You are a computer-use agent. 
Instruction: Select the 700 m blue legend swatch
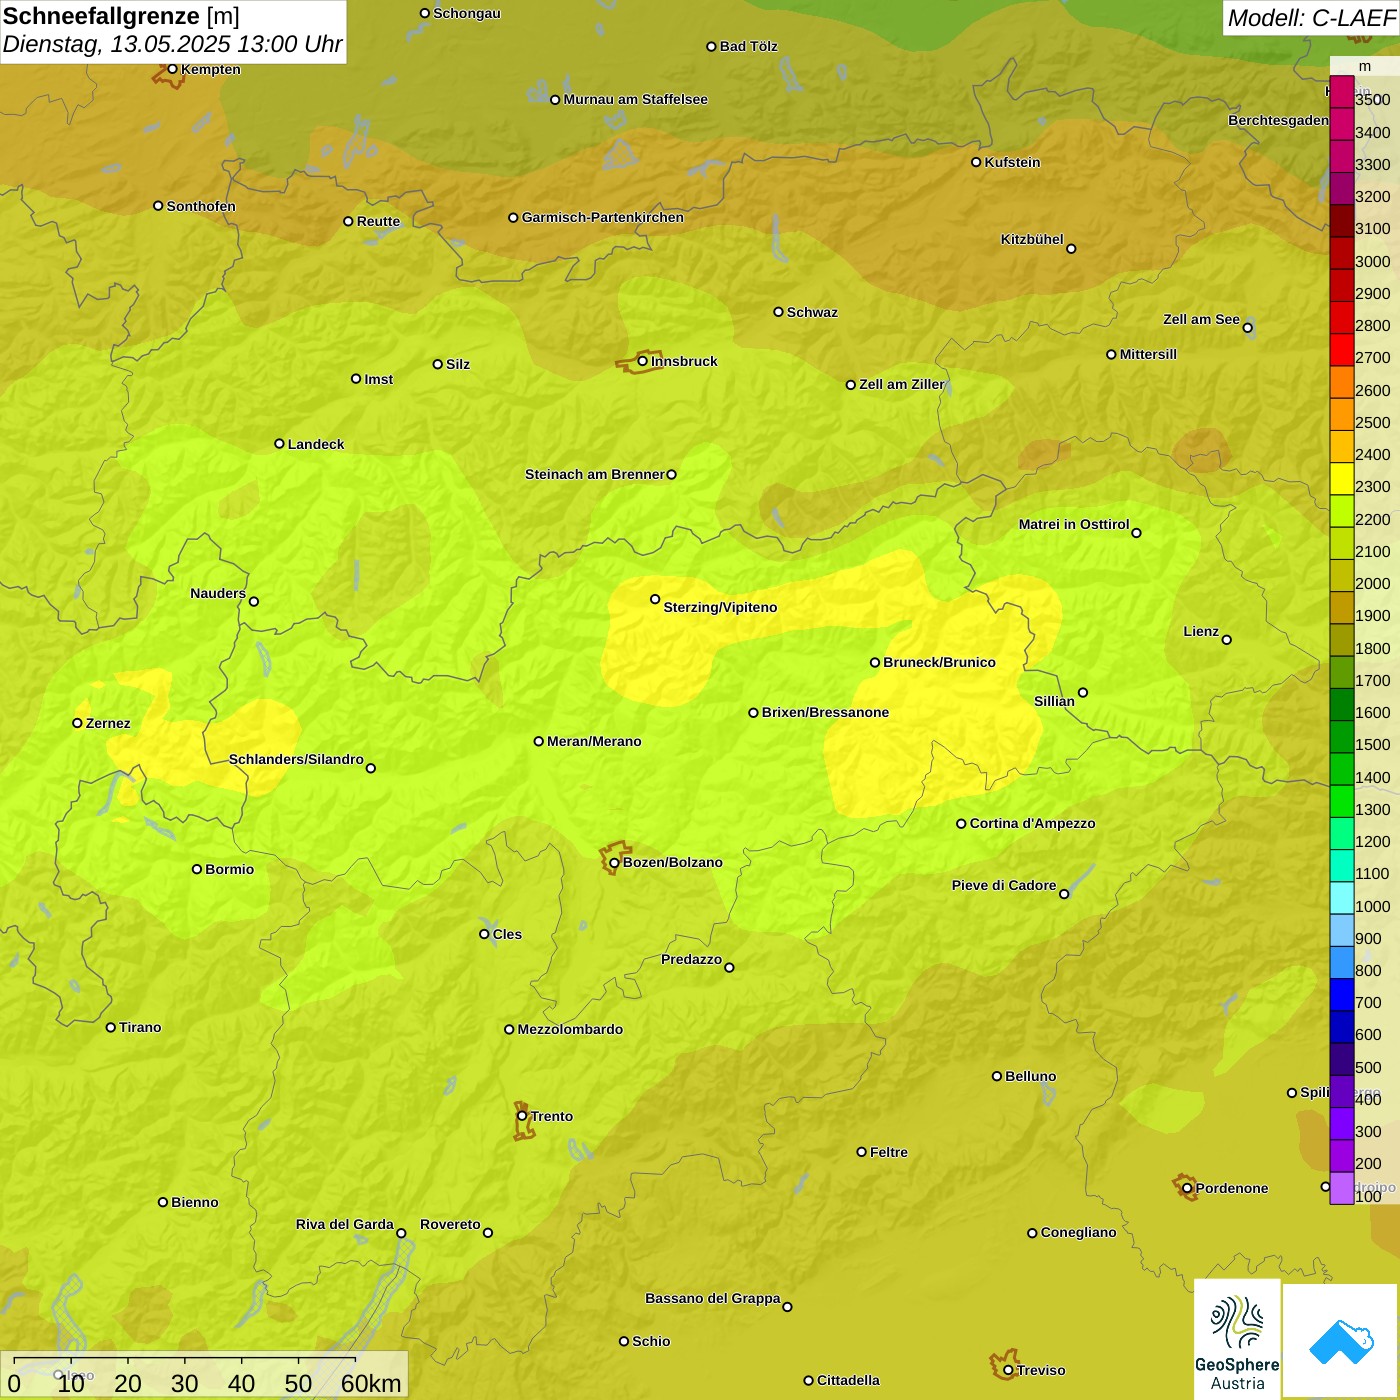click(1342, 995)
